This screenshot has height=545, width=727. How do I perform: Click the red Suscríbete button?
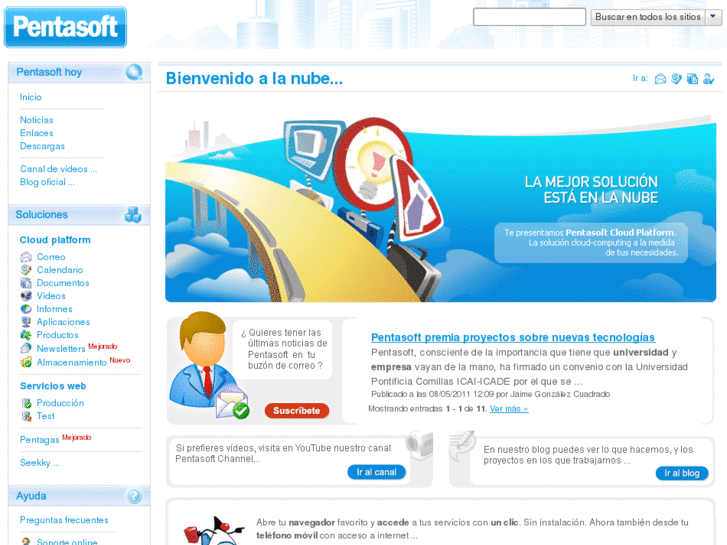tap(297, 410)
